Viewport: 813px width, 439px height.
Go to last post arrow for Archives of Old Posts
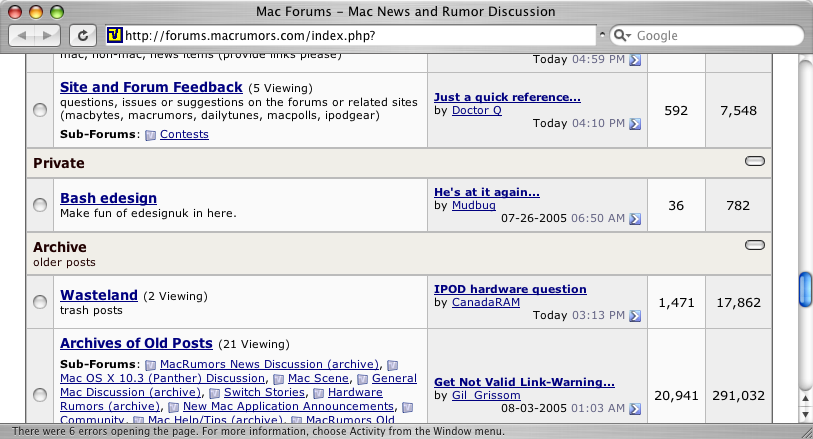tap(635, 409)
